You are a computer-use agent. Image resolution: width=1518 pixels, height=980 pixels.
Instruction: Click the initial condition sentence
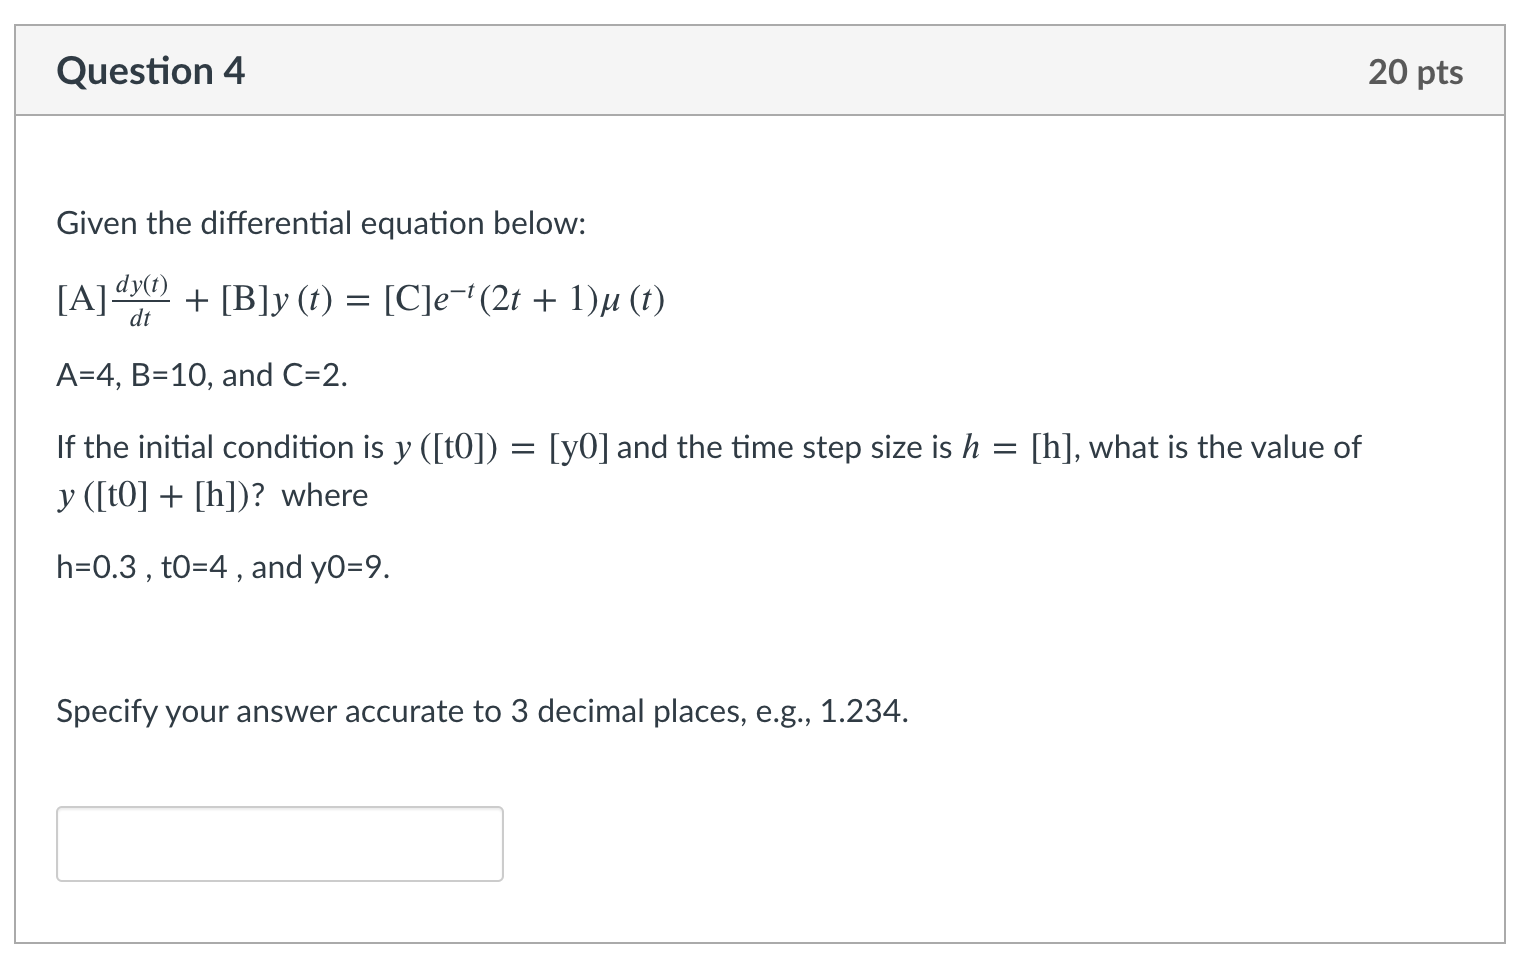click(700, 447)
